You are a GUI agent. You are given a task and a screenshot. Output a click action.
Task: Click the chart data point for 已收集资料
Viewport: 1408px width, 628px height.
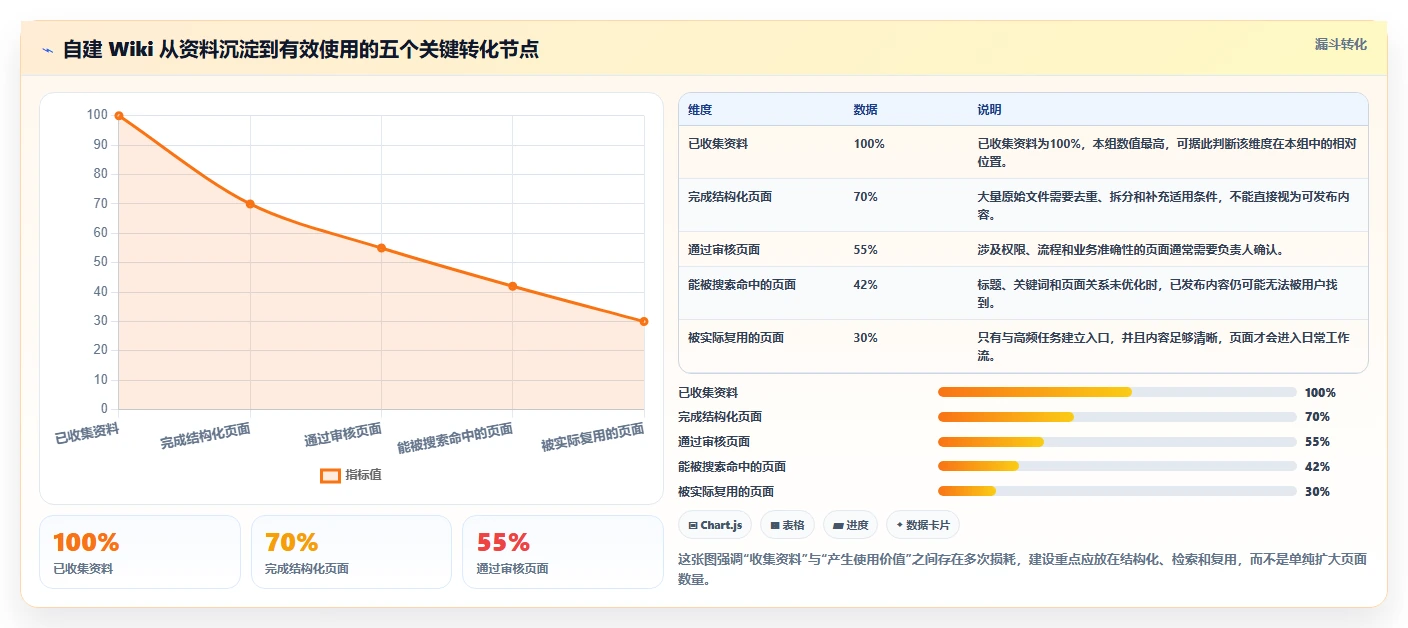pos(119,116)
